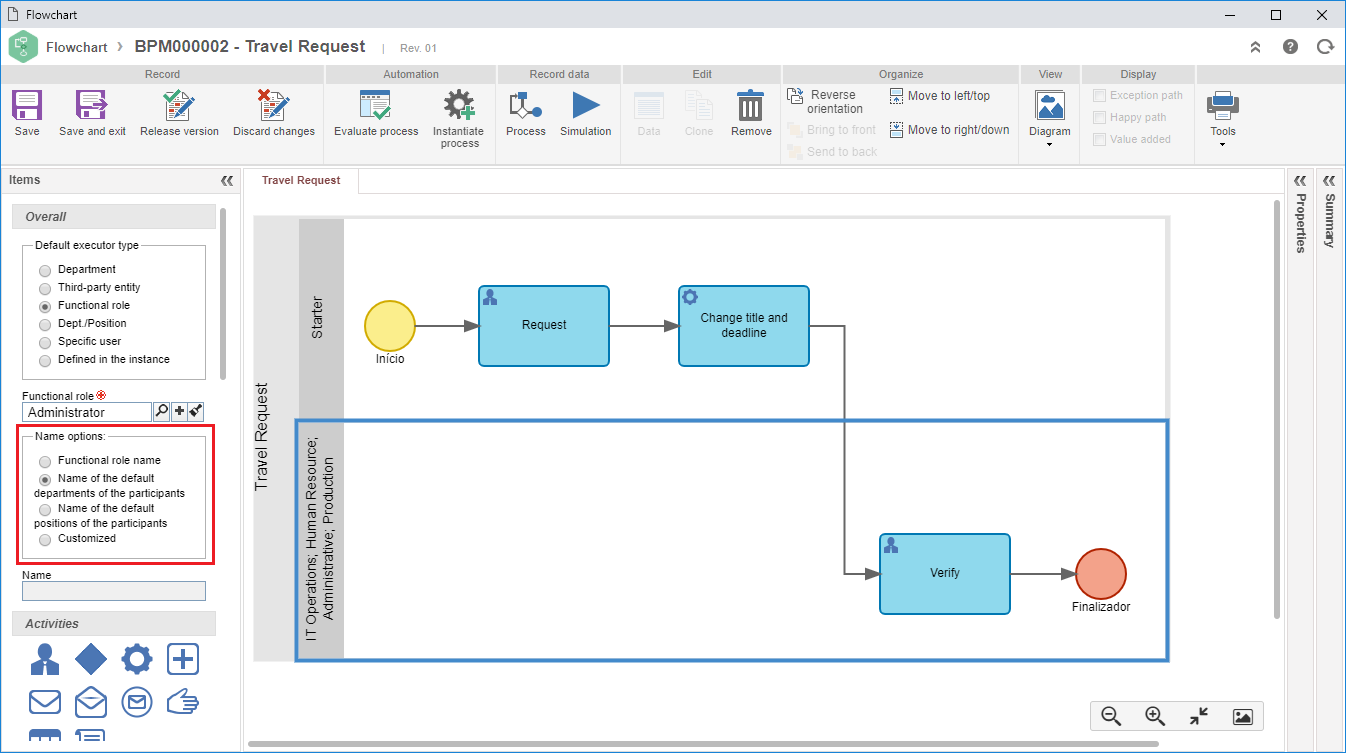Collapse the Items panel with the chevrons

click(227, 181)
